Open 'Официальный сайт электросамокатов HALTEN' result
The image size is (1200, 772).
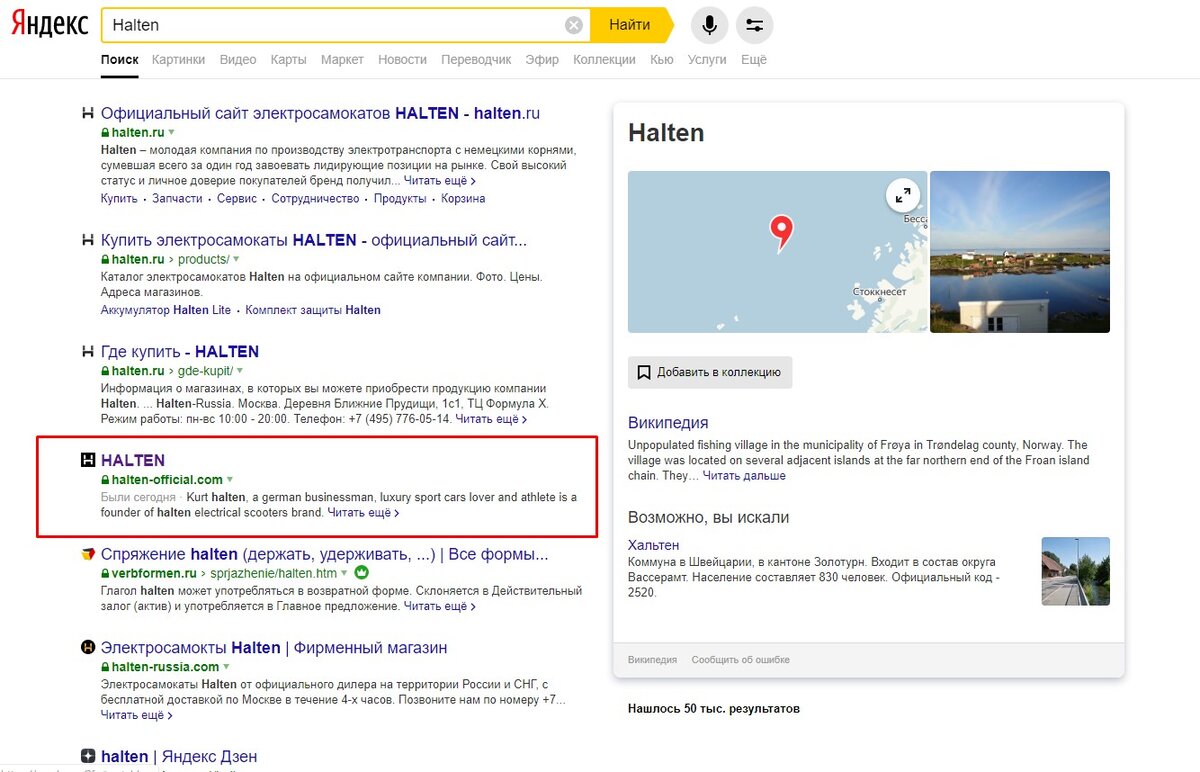point(320,114)
